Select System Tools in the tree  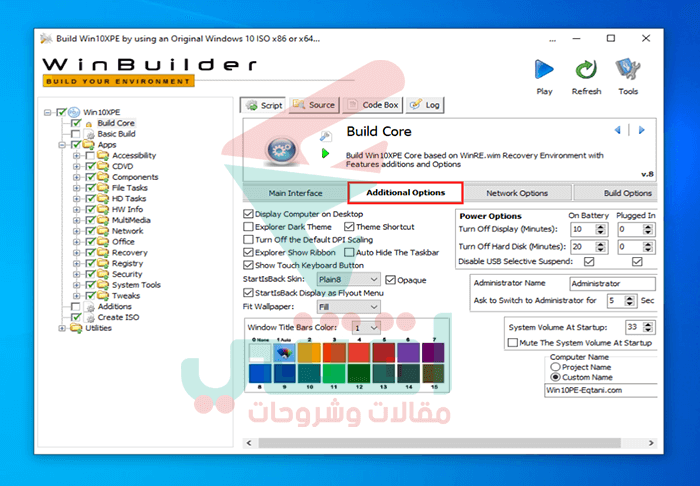[x=136, y=285]
